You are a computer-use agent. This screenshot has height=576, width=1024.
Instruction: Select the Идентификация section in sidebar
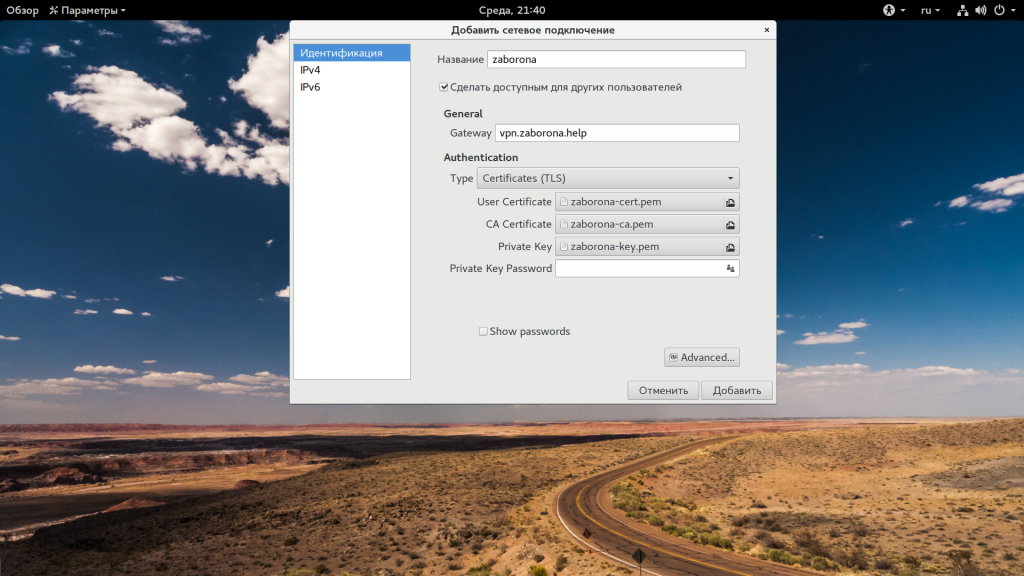(342, 53)
